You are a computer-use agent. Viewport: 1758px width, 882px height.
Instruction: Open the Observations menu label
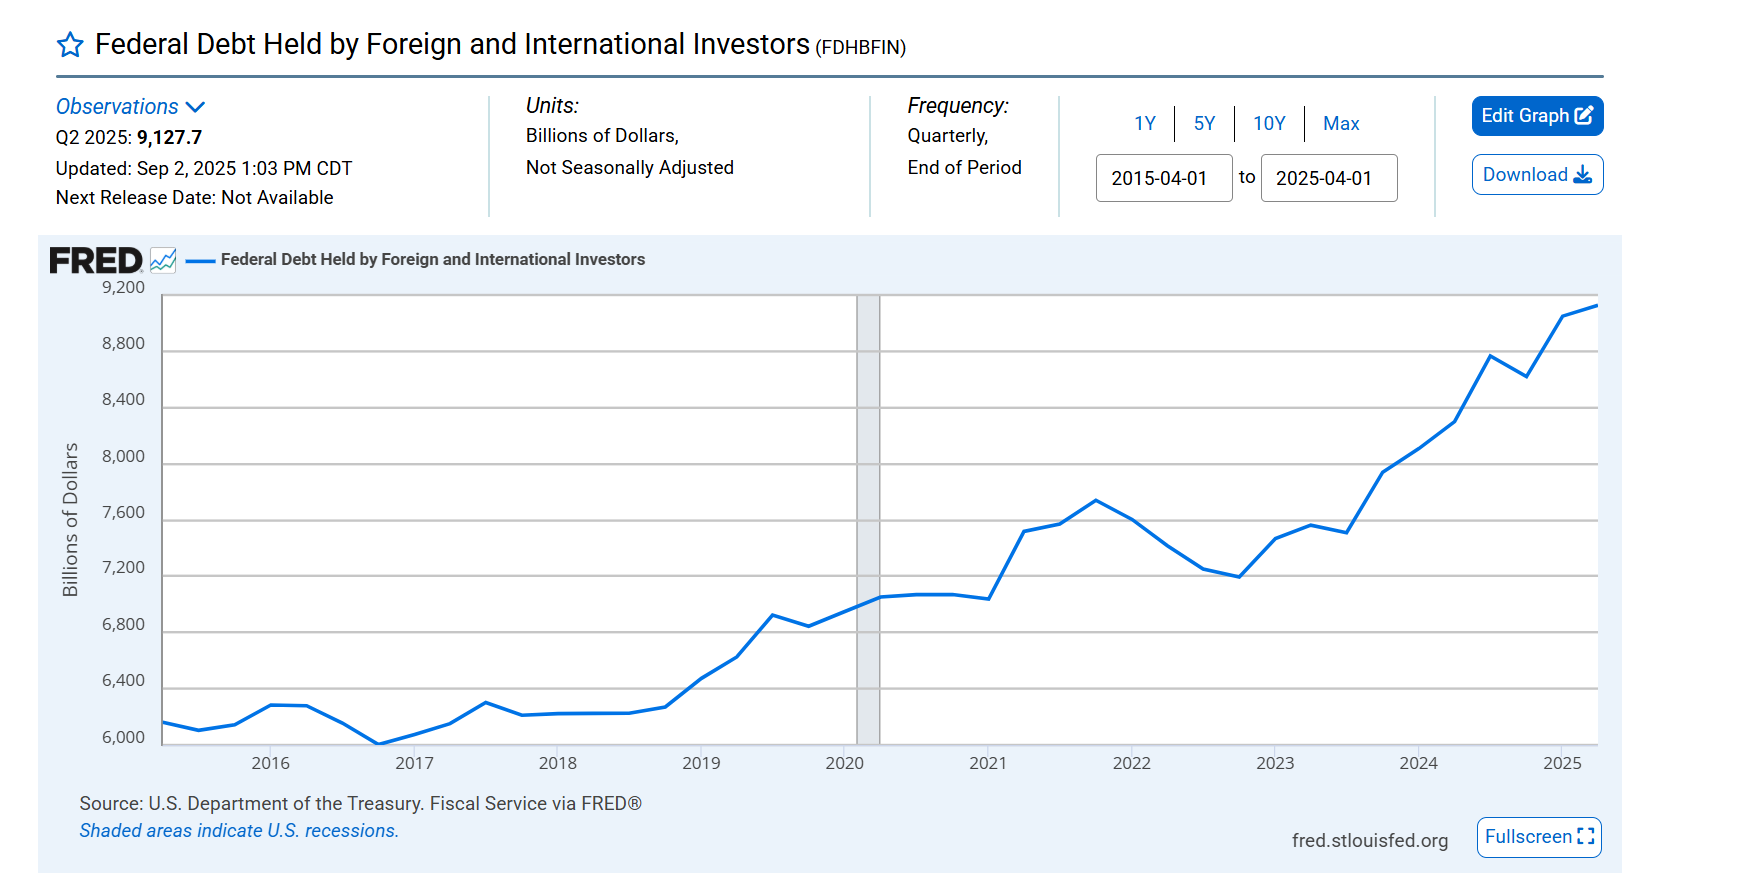point(117,107)
